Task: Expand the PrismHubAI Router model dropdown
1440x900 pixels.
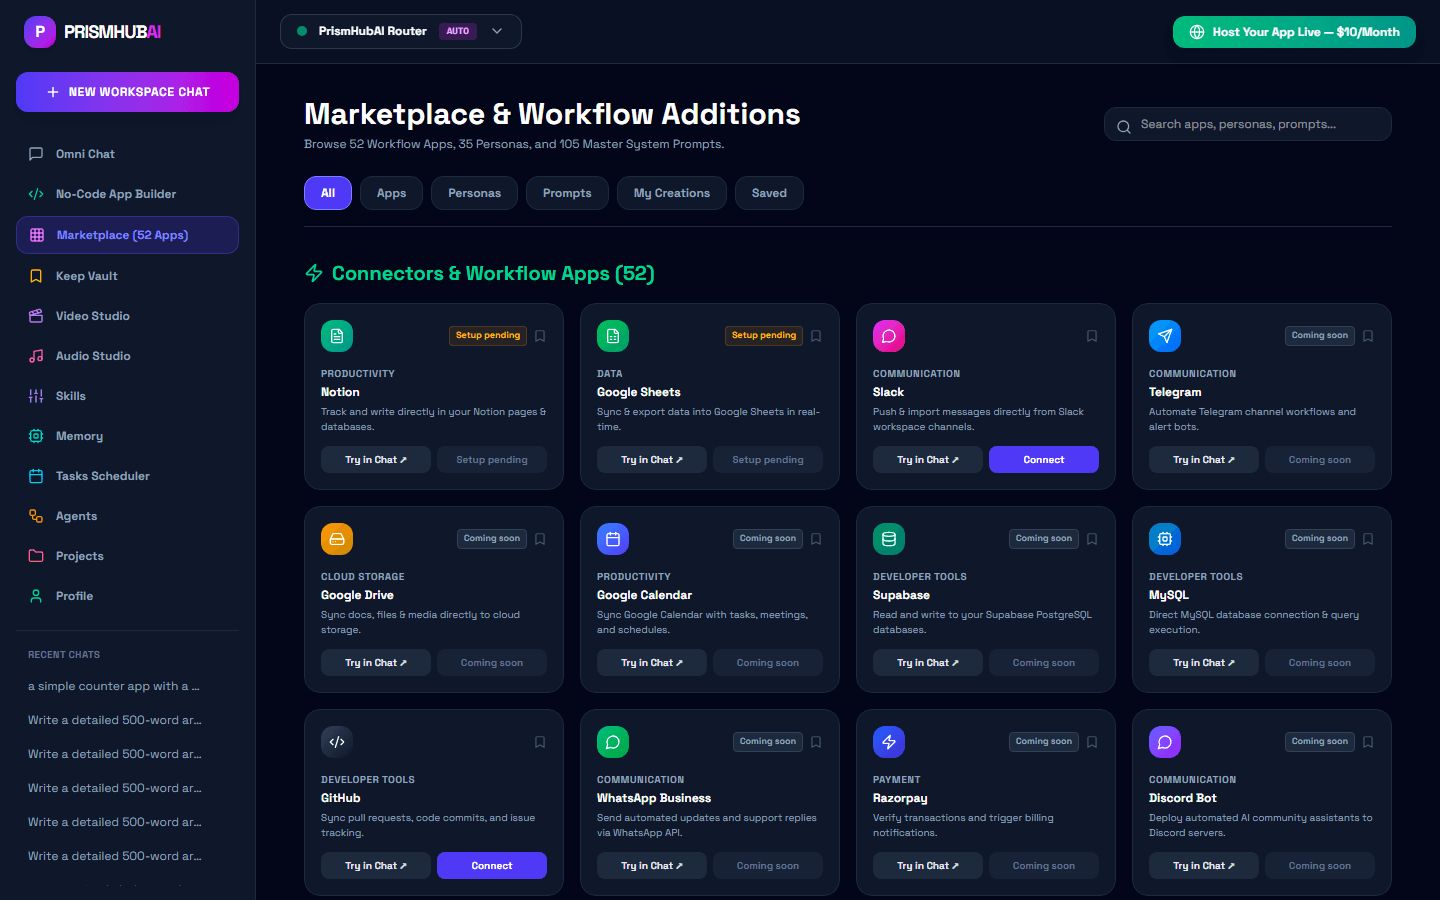Action: click(401, 31)
